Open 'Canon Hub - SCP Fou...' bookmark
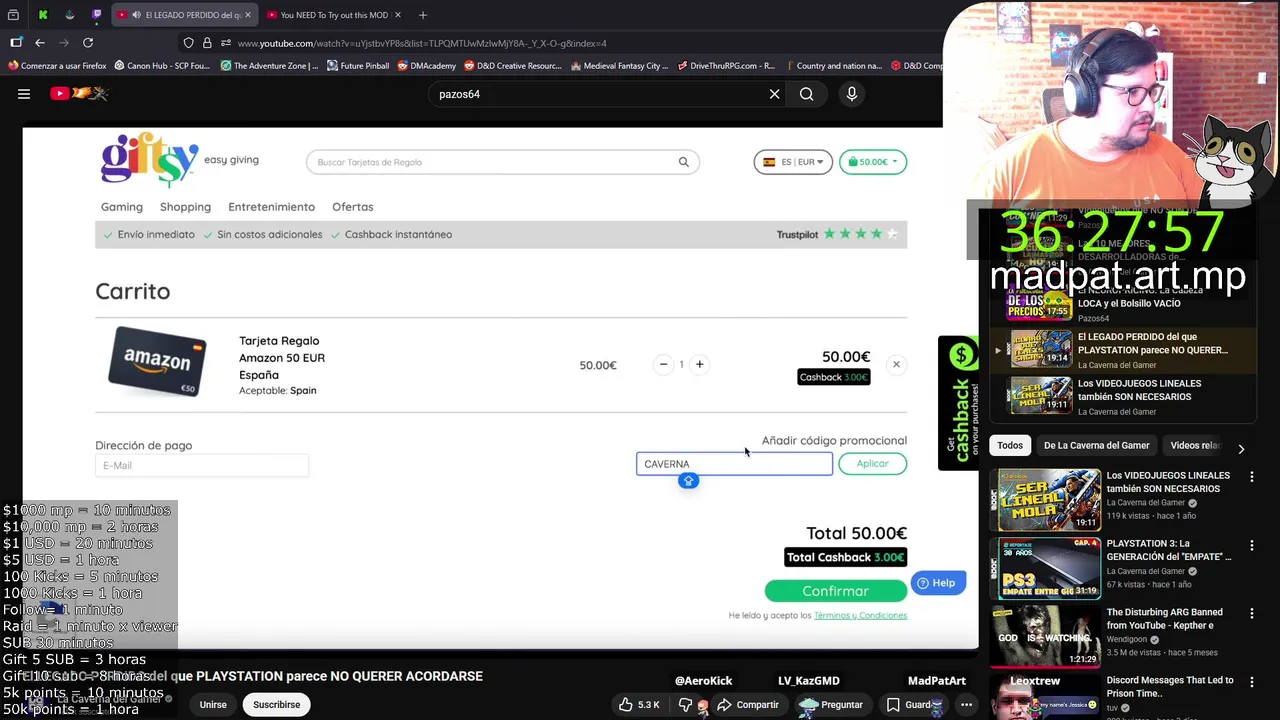This screenshot has width=1280, height=720. point(162,66)
